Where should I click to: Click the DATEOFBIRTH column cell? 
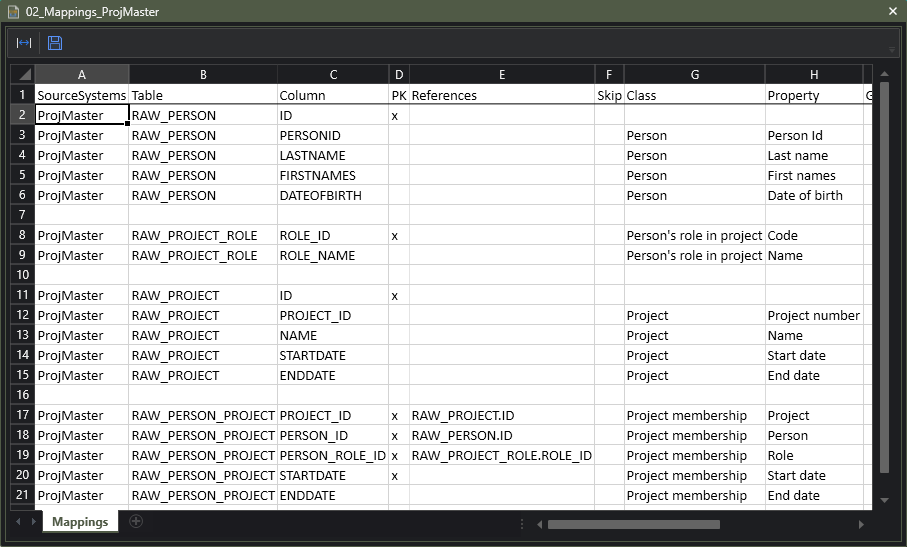coord(332,195)
